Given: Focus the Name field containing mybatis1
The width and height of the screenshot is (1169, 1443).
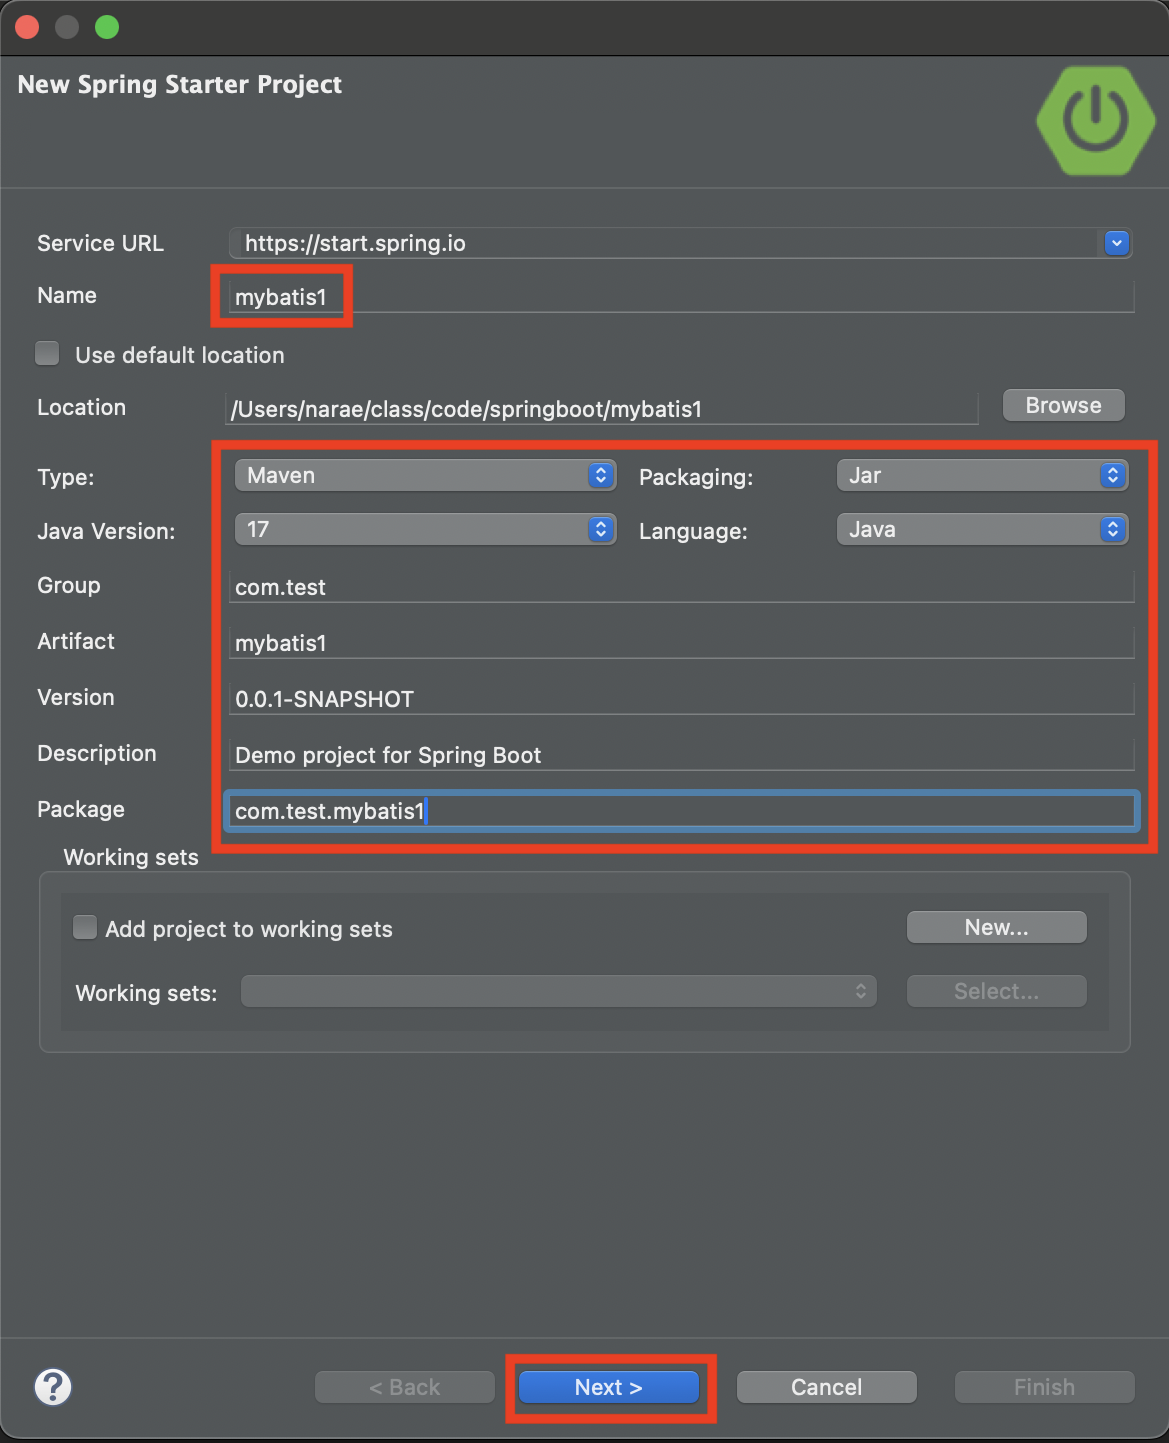Looking at the screenshot, I should click(x=681, y=297).
